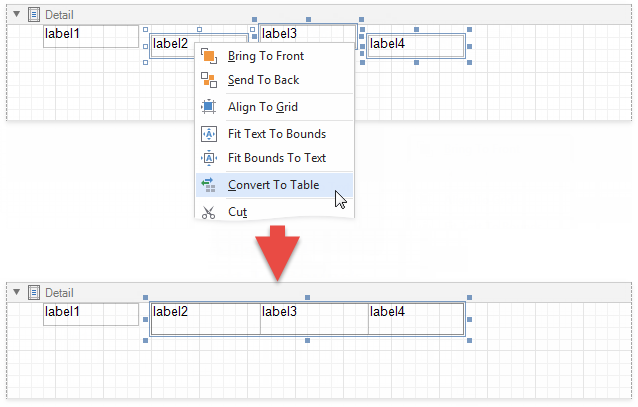Choose Convert To Table from context menu
Image resolution: width=638 pixels, height=407 pixels.
pyautogui.click(x=273, y=185)
